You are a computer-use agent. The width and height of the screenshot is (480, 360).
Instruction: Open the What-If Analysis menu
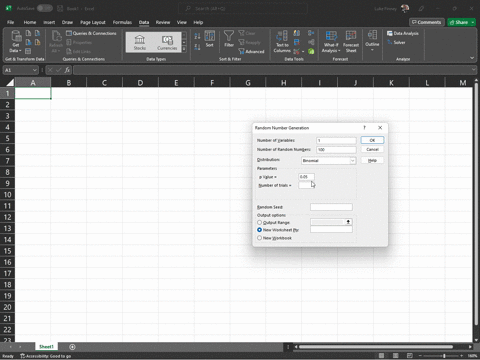(331, 42)
